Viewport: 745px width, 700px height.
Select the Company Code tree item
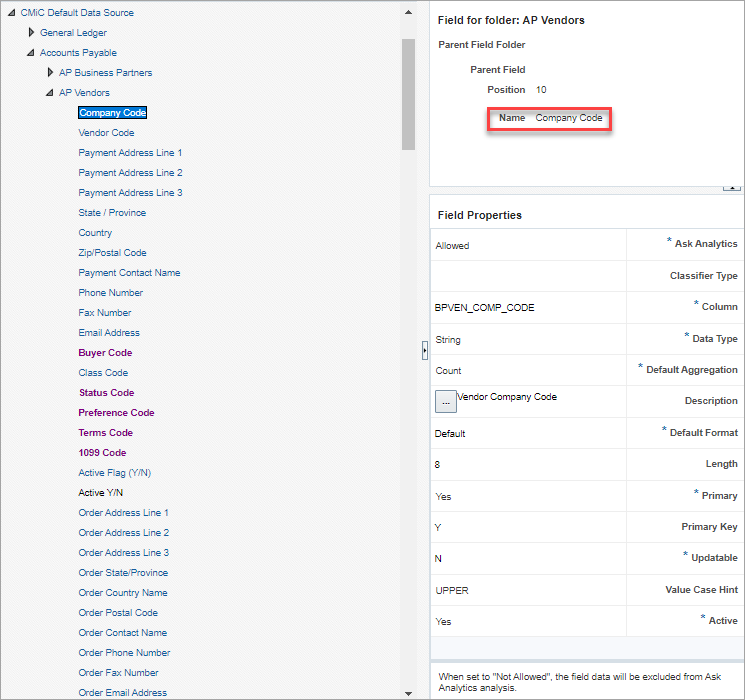coord(113,113)
